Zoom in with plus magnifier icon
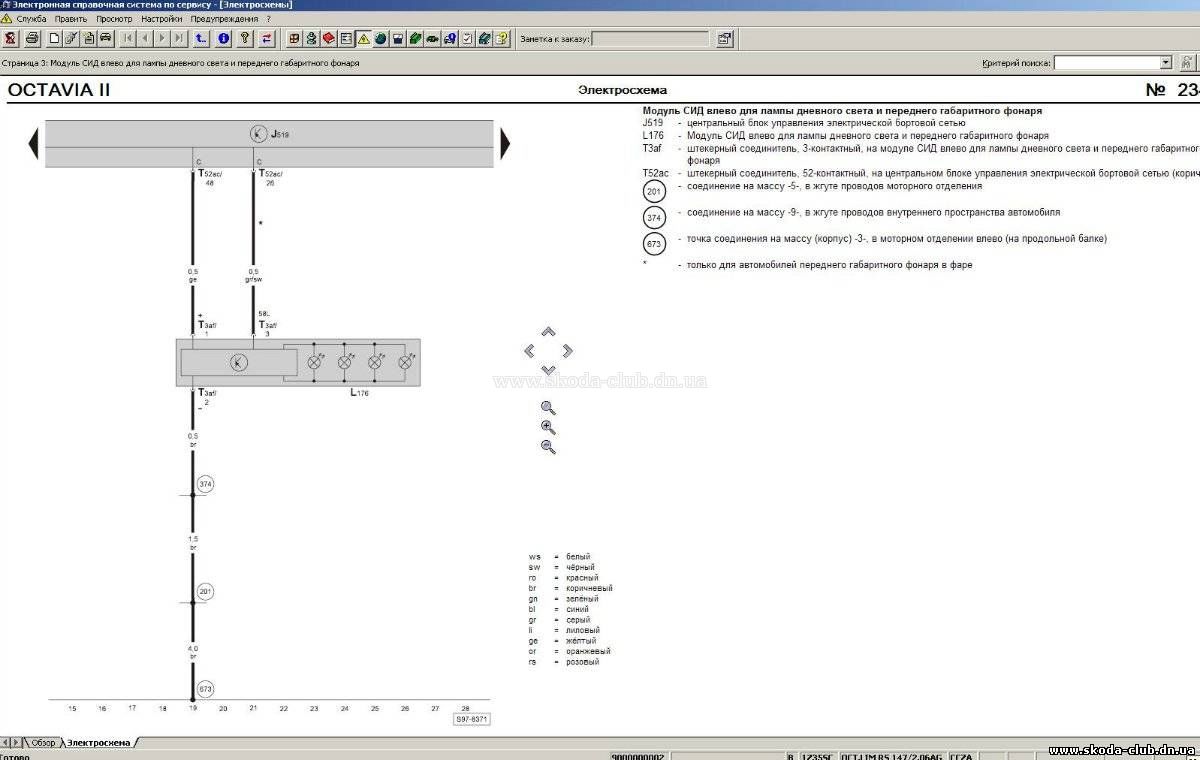 click(548, 427)
